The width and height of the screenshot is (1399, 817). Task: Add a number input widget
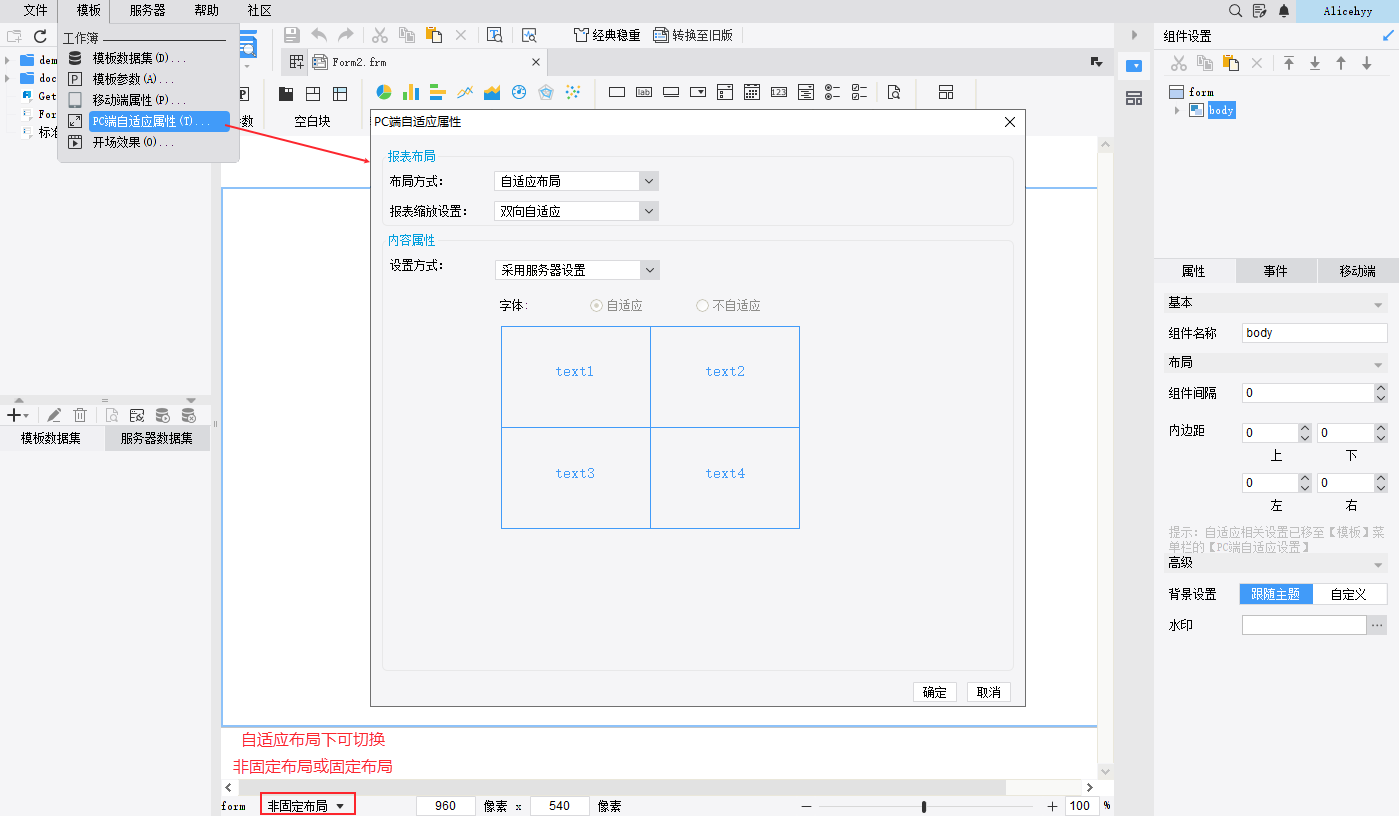(x=779, y=92)
